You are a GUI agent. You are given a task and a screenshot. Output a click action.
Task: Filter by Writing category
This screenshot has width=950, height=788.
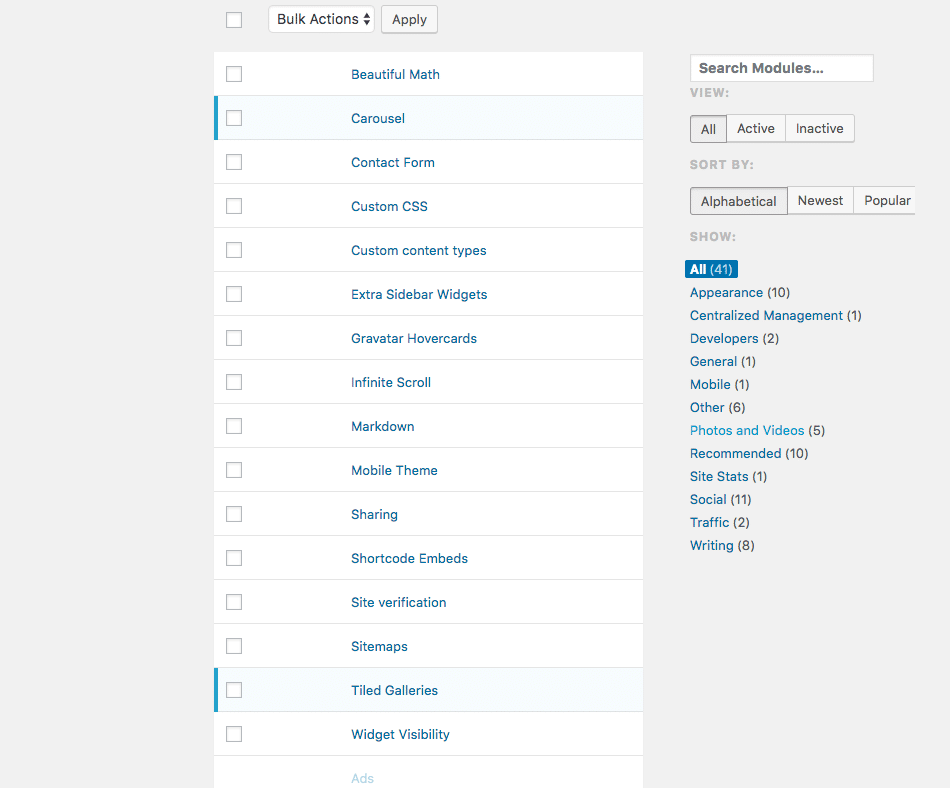coord(711,546)
